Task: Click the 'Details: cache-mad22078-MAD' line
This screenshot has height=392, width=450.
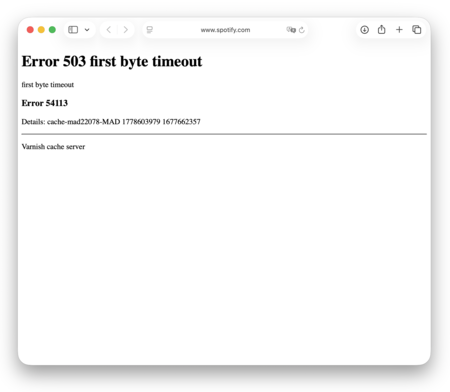Action: [x=111, y=122]
